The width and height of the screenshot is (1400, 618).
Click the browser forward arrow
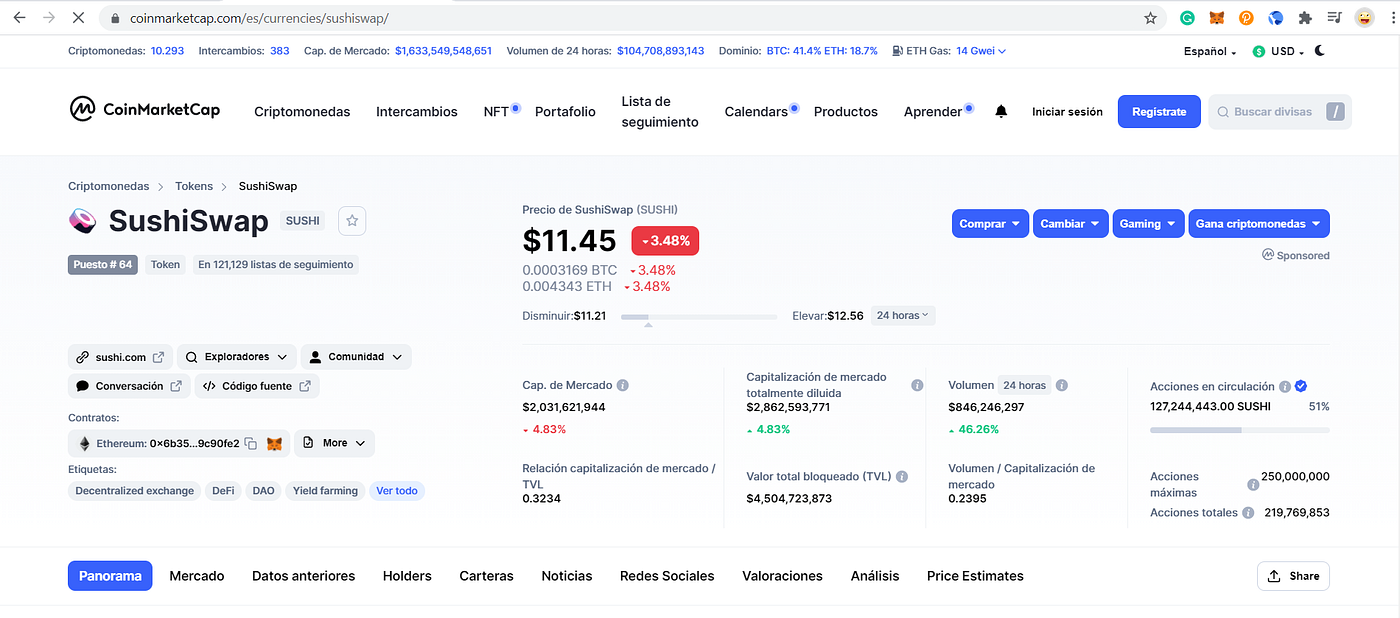coord(49,18)
